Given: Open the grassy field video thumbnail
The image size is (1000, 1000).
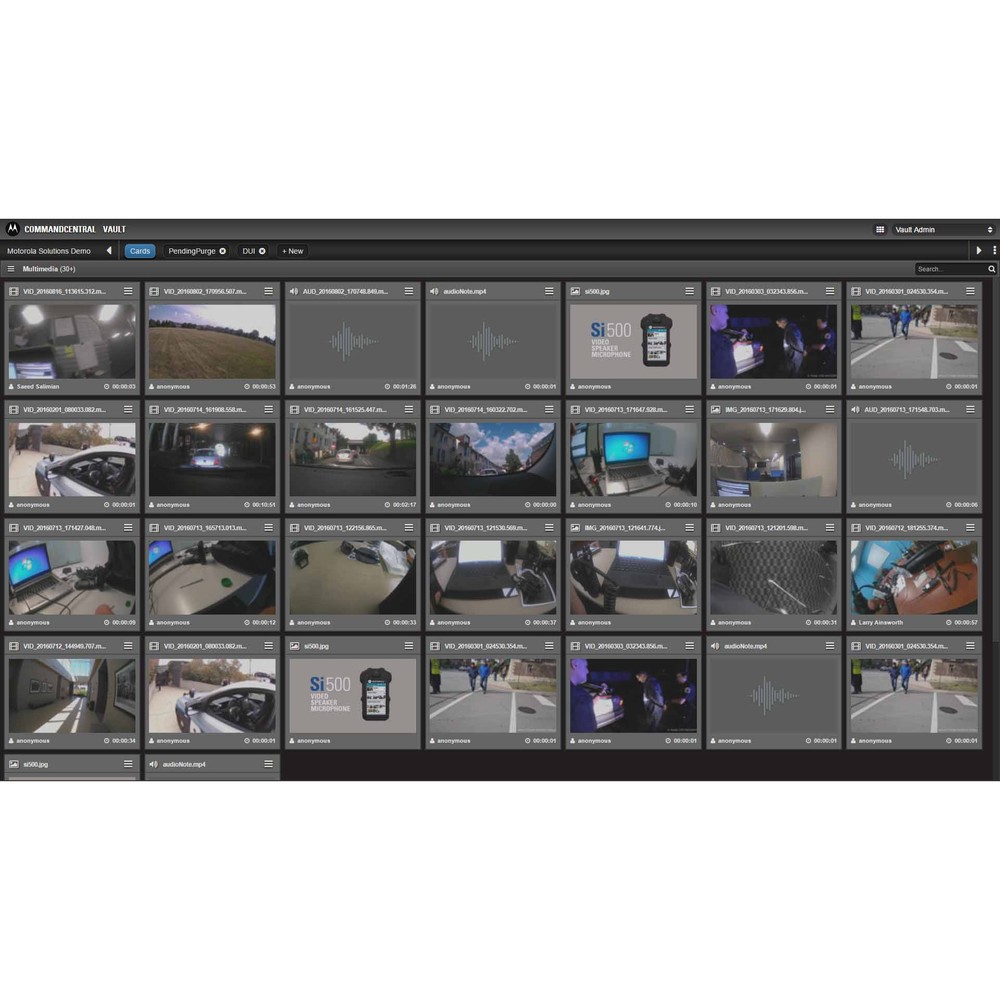Looking at the screenshot, I should 212,341.
